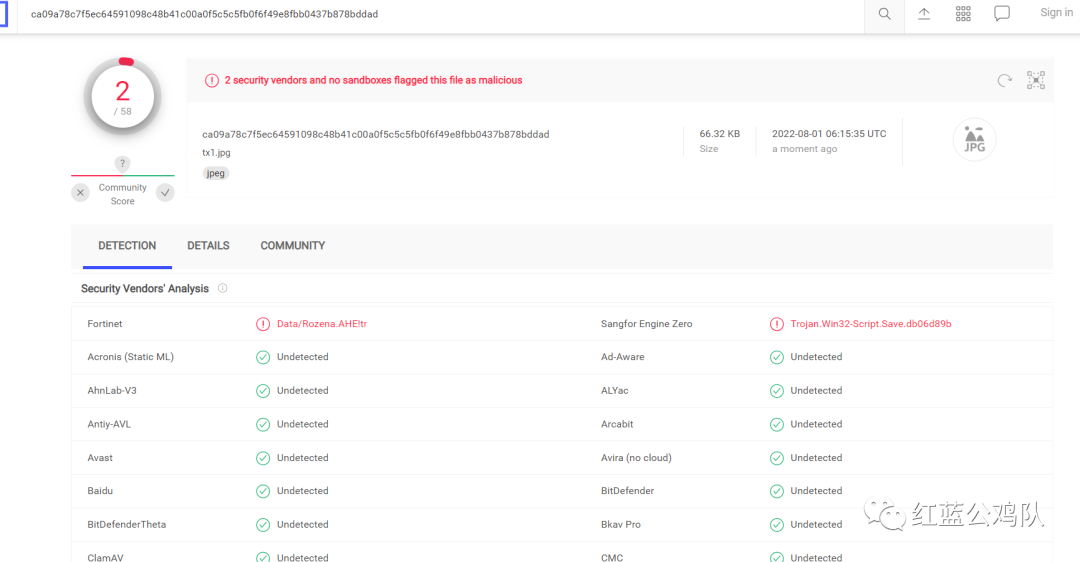Click the jpeg tag
The image size is (1080, 562).
(216, 173)
